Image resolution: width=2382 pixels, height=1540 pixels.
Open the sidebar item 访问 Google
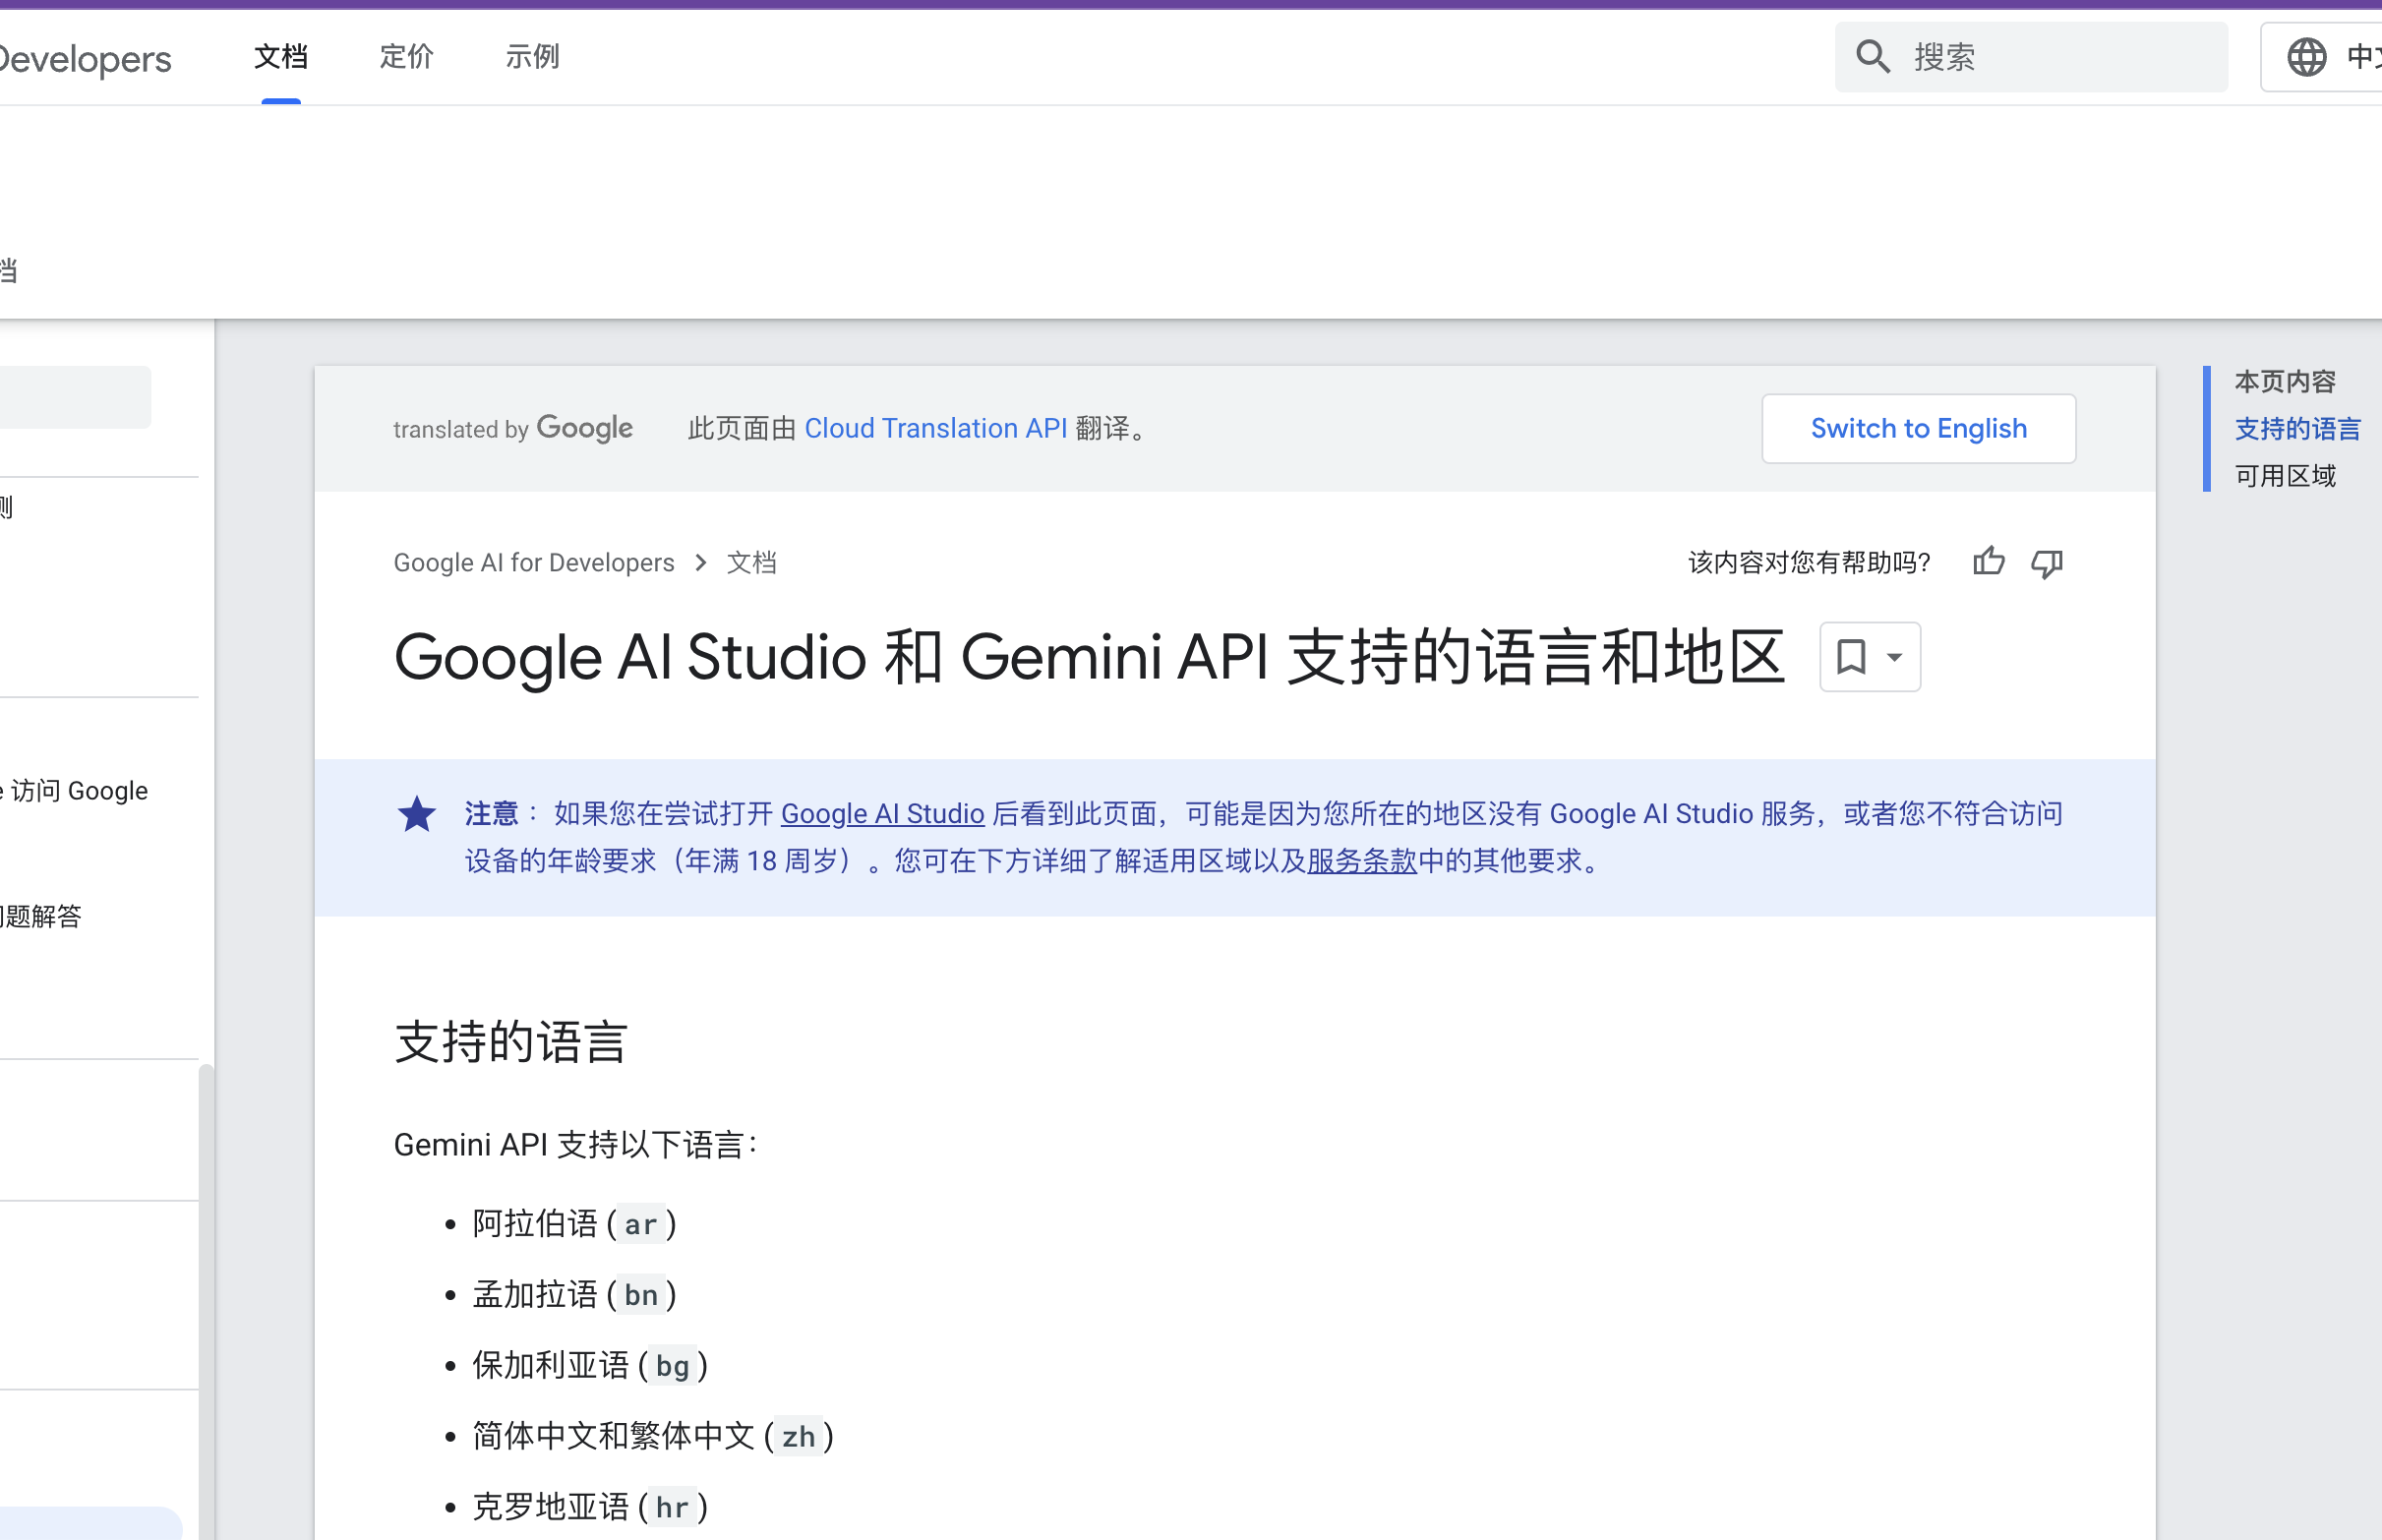pos(74,791)
